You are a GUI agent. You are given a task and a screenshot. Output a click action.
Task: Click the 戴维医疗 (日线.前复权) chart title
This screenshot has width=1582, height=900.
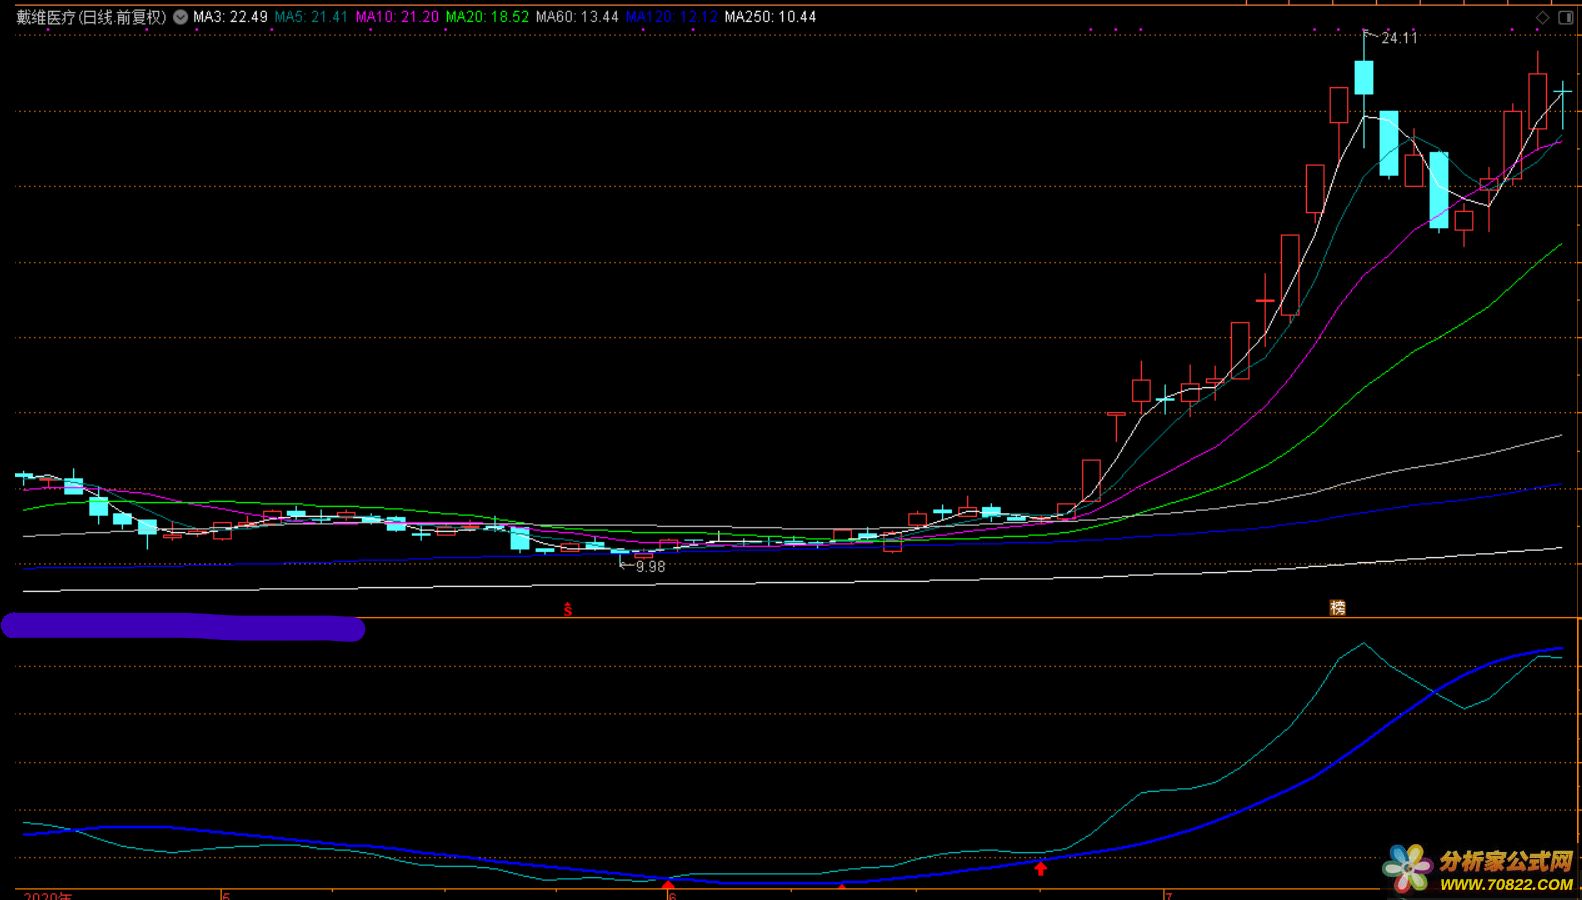(91, 17)
